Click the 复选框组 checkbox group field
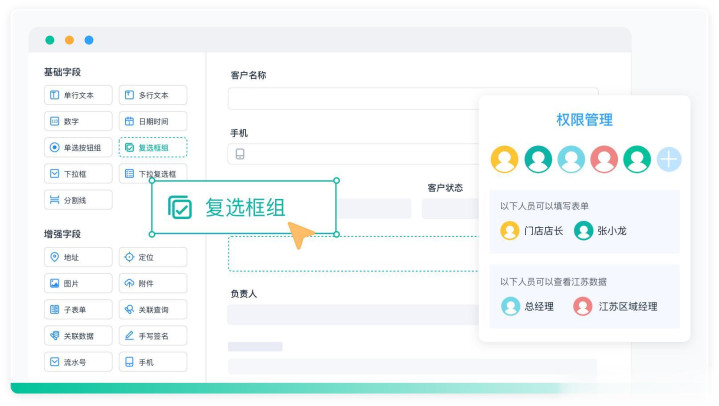 coord(152,147)
